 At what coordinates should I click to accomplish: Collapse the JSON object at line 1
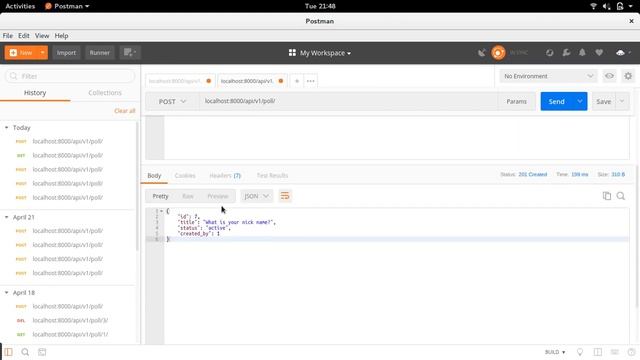[x=162, y=211]
